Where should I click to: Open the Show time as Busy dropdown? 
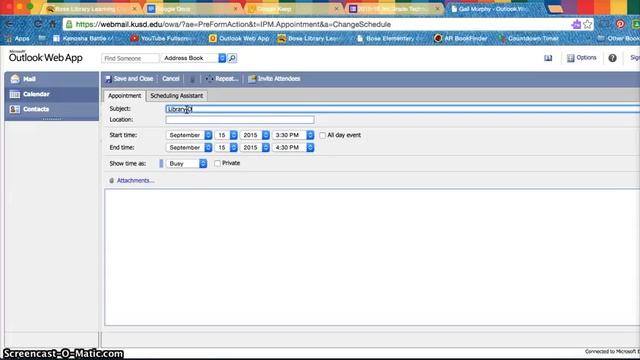[187, 163]
